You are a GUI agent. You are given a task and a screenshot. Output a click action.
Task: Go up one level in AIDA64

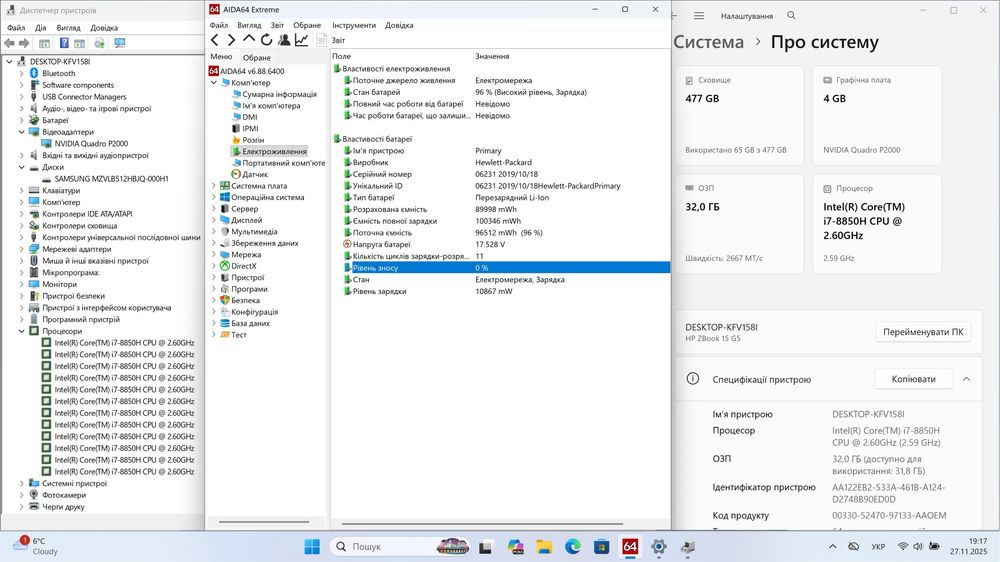(249, 40)
